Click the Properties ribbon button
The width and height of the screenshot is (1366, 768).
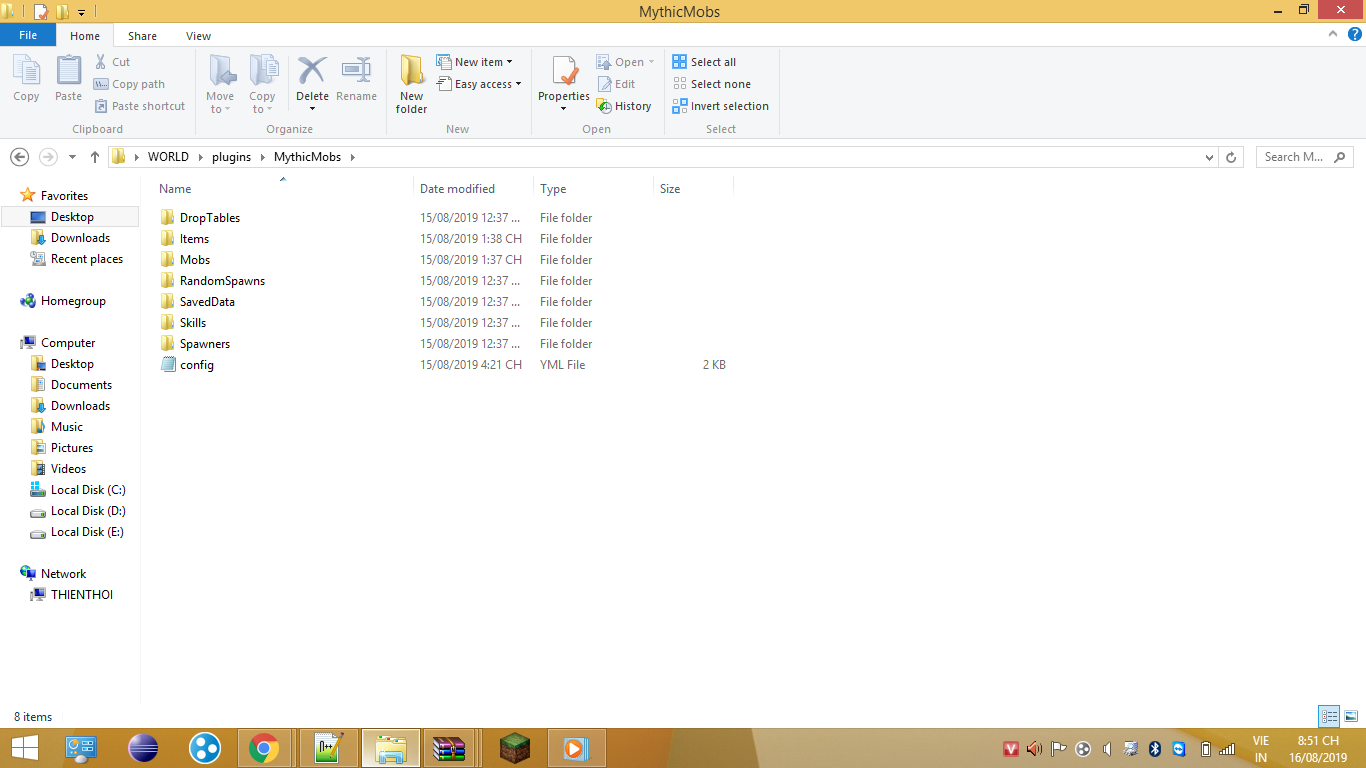pos(564,84)
